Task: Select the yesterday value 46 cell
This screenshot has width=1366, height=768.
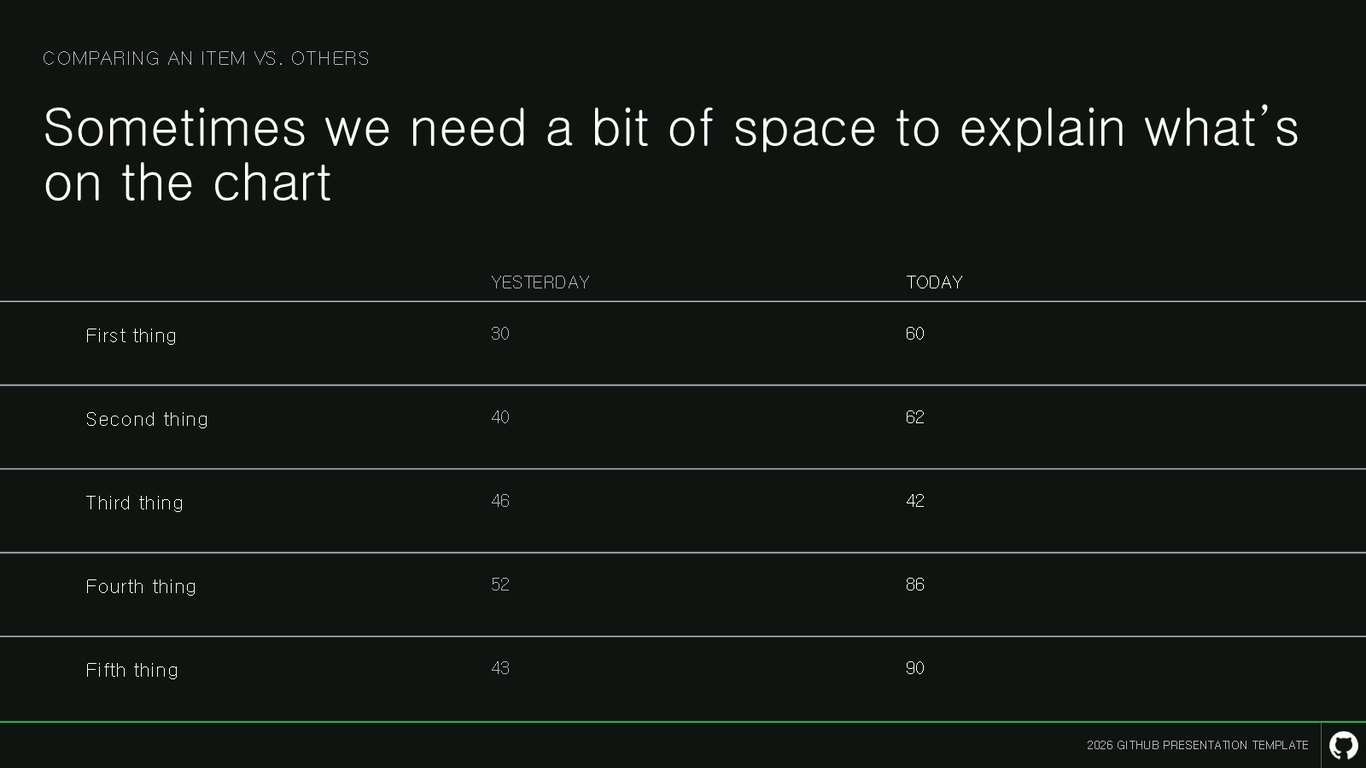Action: (x=500, y=501)
